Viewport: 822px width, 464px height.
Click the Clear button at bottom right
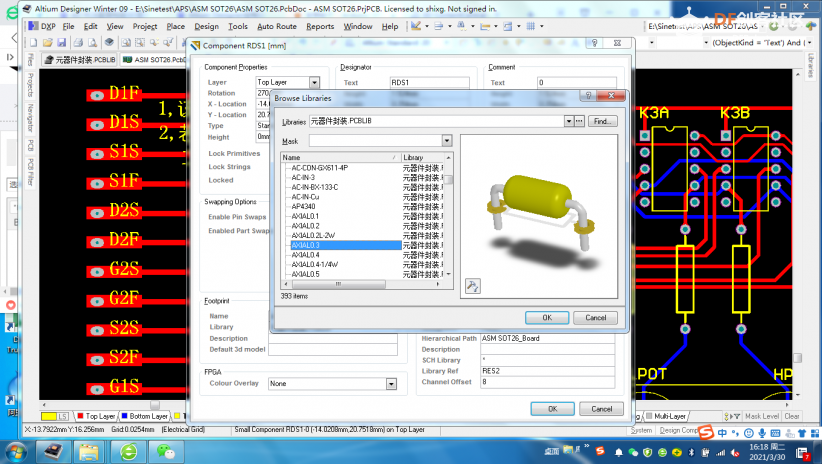pyautogui.click(x=792, y=416)
